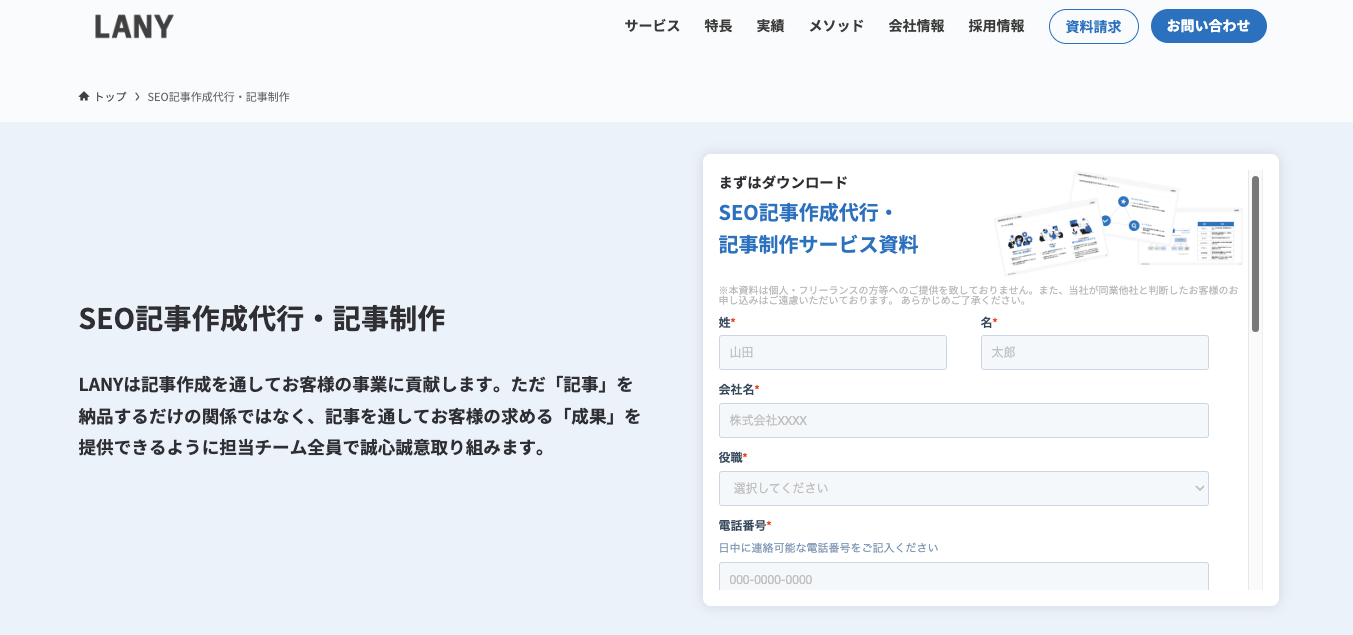
Task: Click the chevron on 選択してください dropdown
Action: point(1197,488)
